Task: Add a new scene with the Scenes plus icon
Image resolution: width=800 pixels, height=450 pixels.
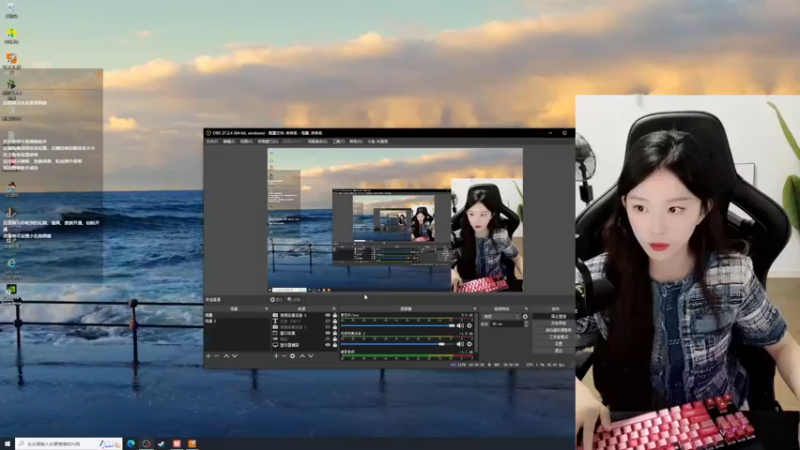Action: coord(208,356)
